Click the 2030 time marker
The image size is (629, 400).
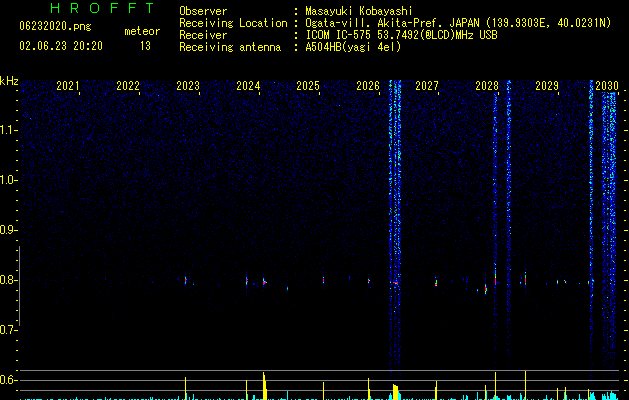(x=607, y=85)
